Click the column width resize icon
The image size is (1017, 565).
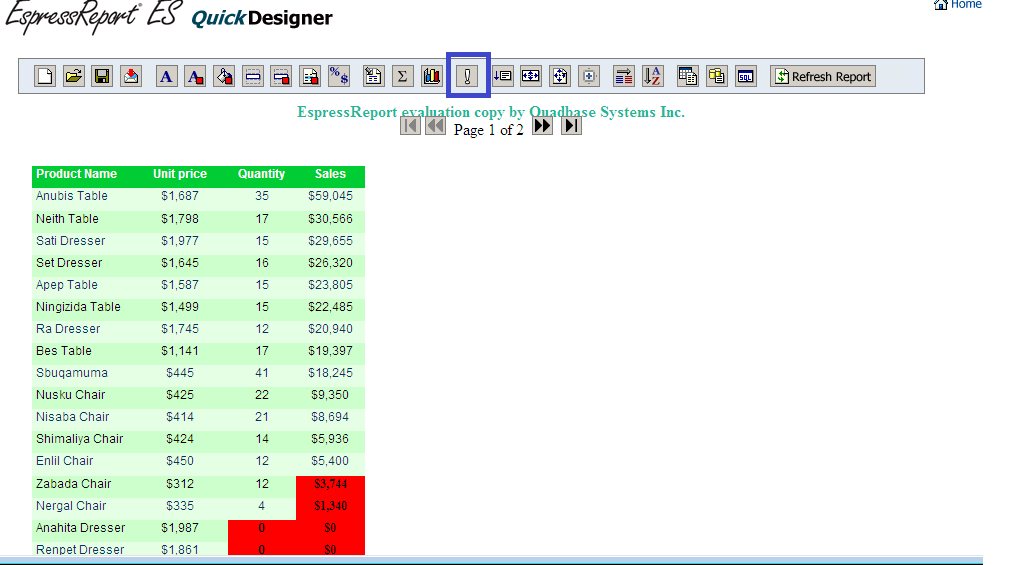[x=531, y=77]
